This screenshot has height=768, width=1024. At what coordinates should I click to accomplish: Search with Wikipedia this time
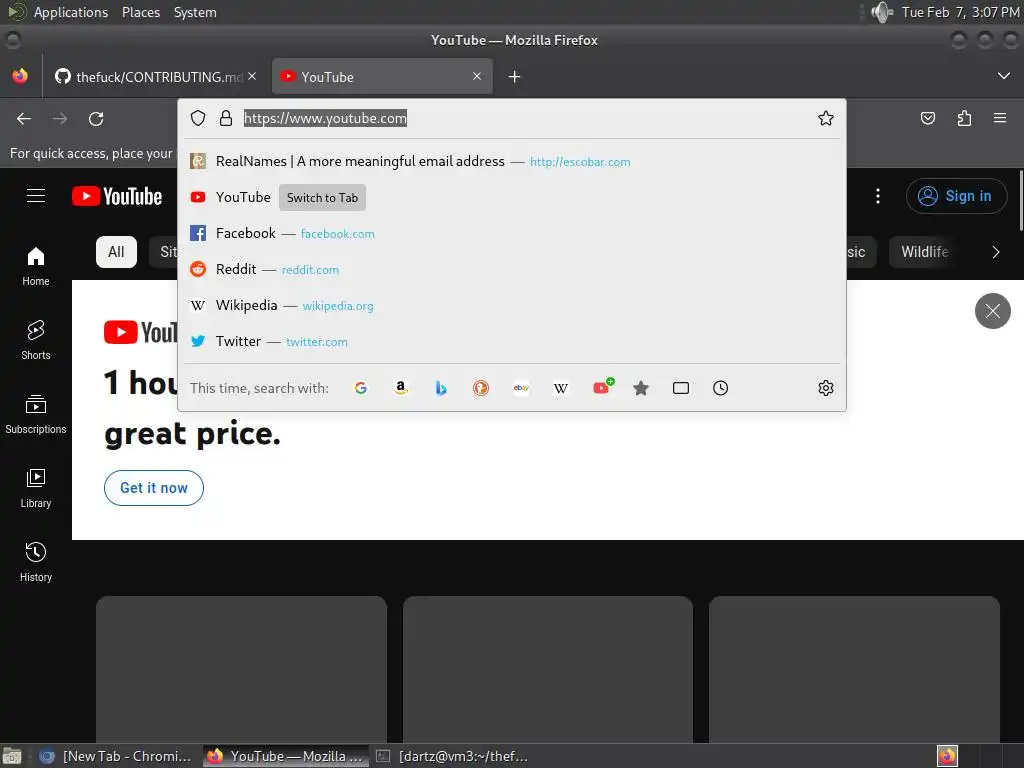(561, 388)
